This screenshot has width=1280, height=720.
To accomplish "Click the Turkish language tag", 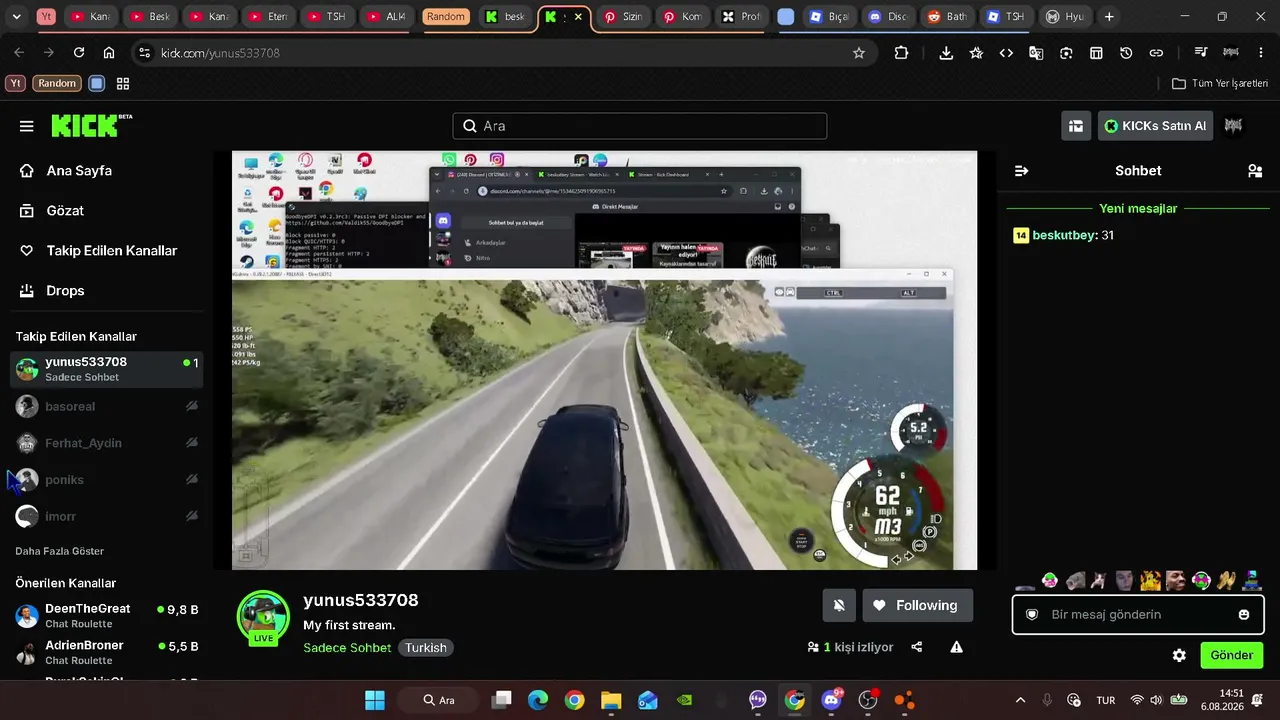I will point(426,648).
